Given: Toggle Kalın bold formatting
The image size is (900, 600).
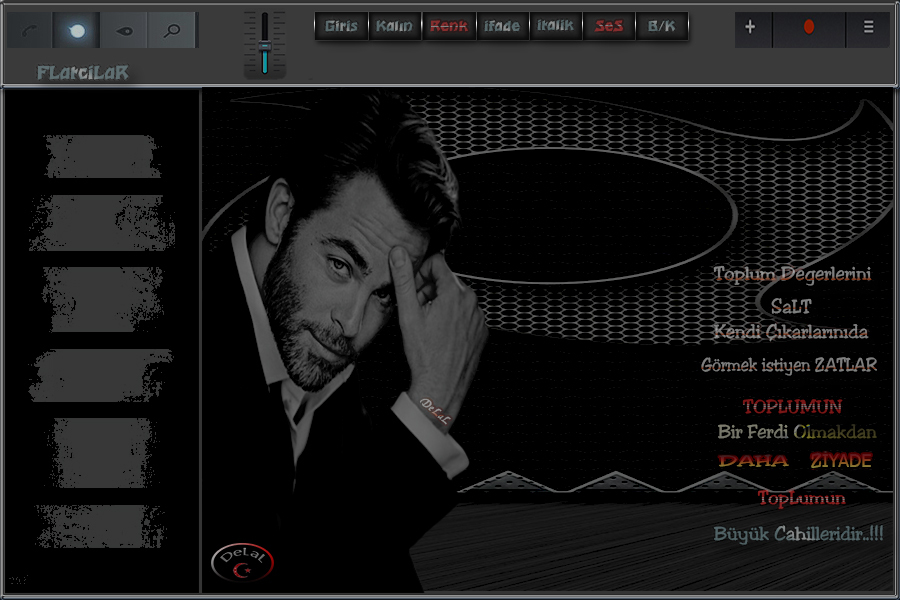Looking at the screenshot, I should point(394,26).
